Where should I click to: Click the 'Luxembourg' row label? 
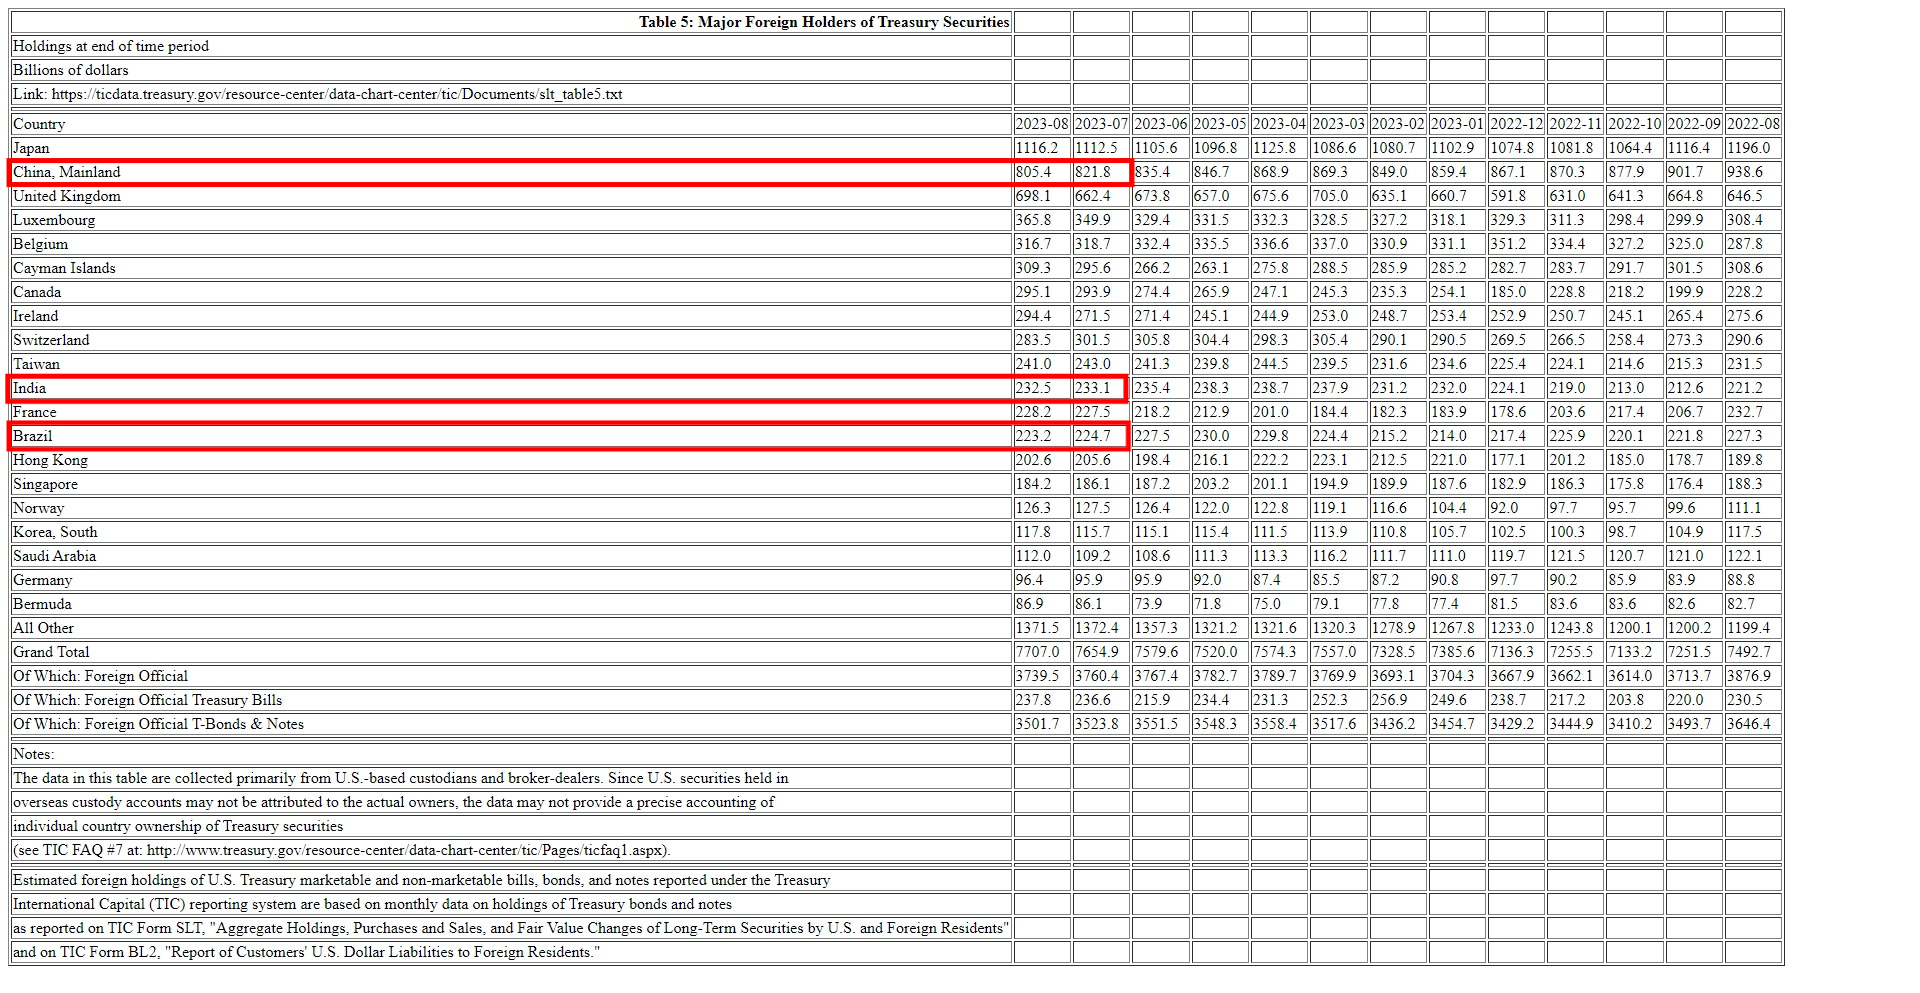pos(511,220)
